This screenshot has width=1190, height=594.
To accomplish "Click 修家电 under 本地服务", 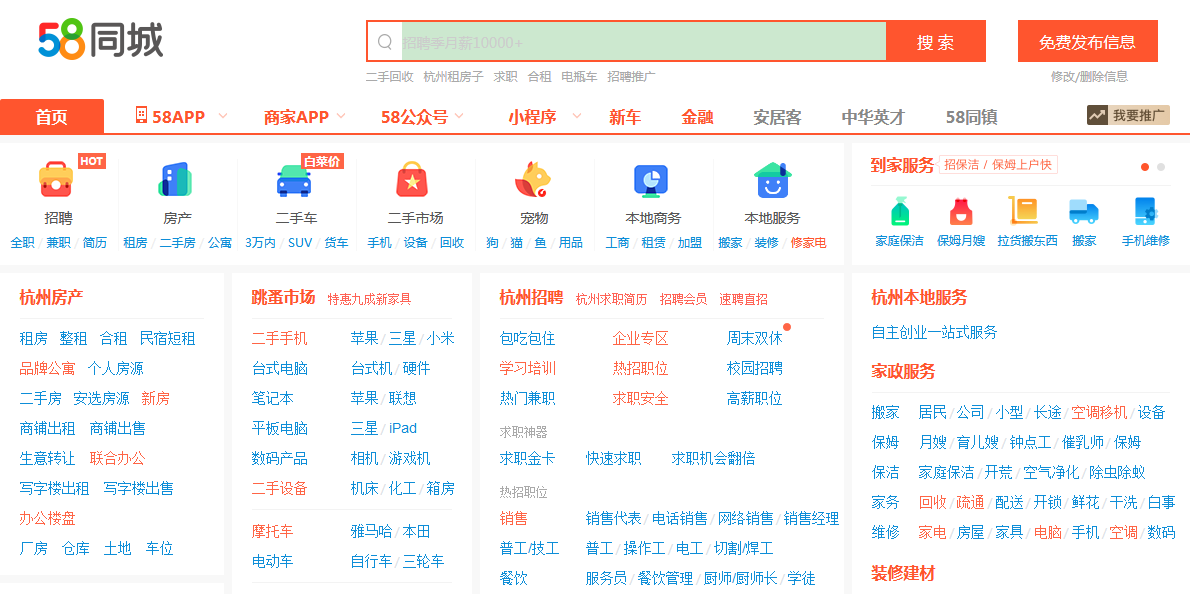I will [x=808, y=243].
